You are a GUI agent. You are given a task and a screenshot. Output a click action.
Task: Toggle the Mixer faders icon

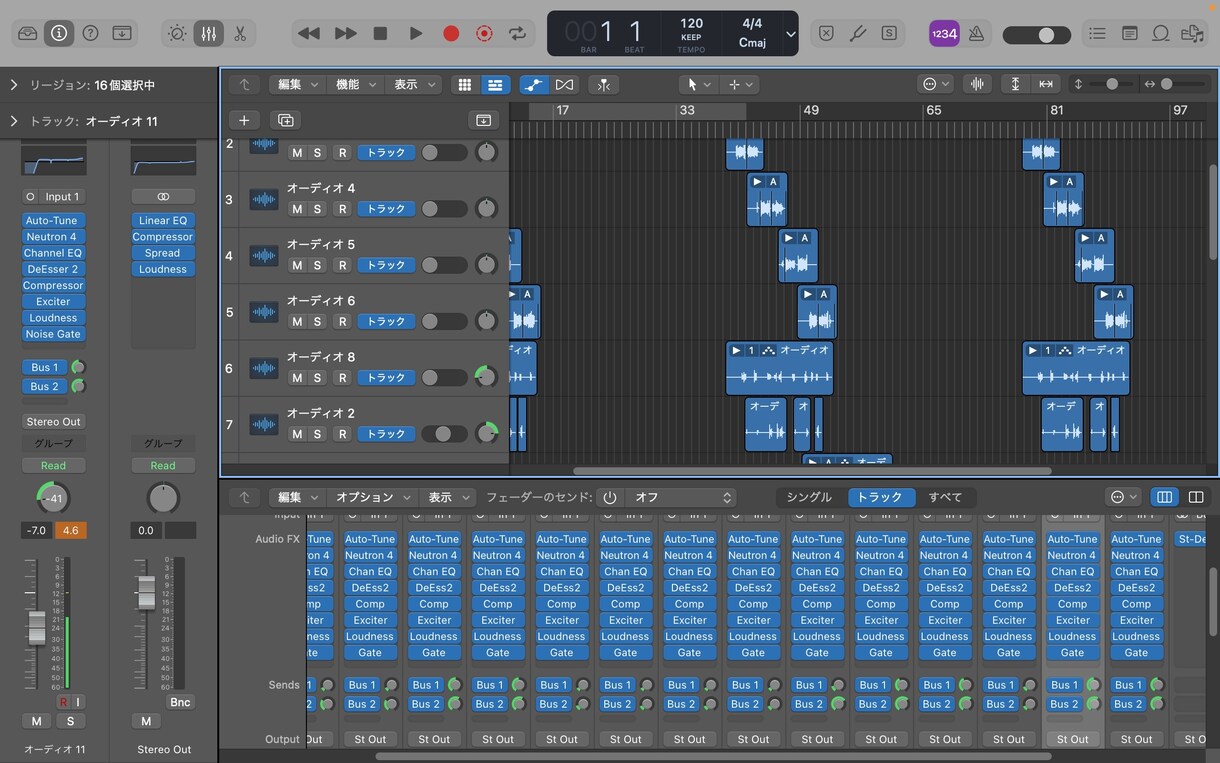(208, 33)
